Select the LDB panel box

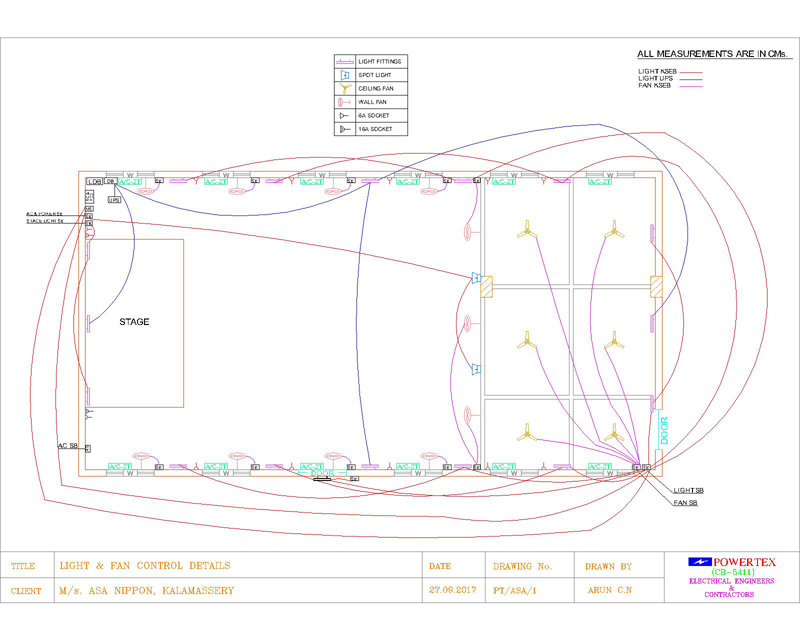(x=93, y=181)
